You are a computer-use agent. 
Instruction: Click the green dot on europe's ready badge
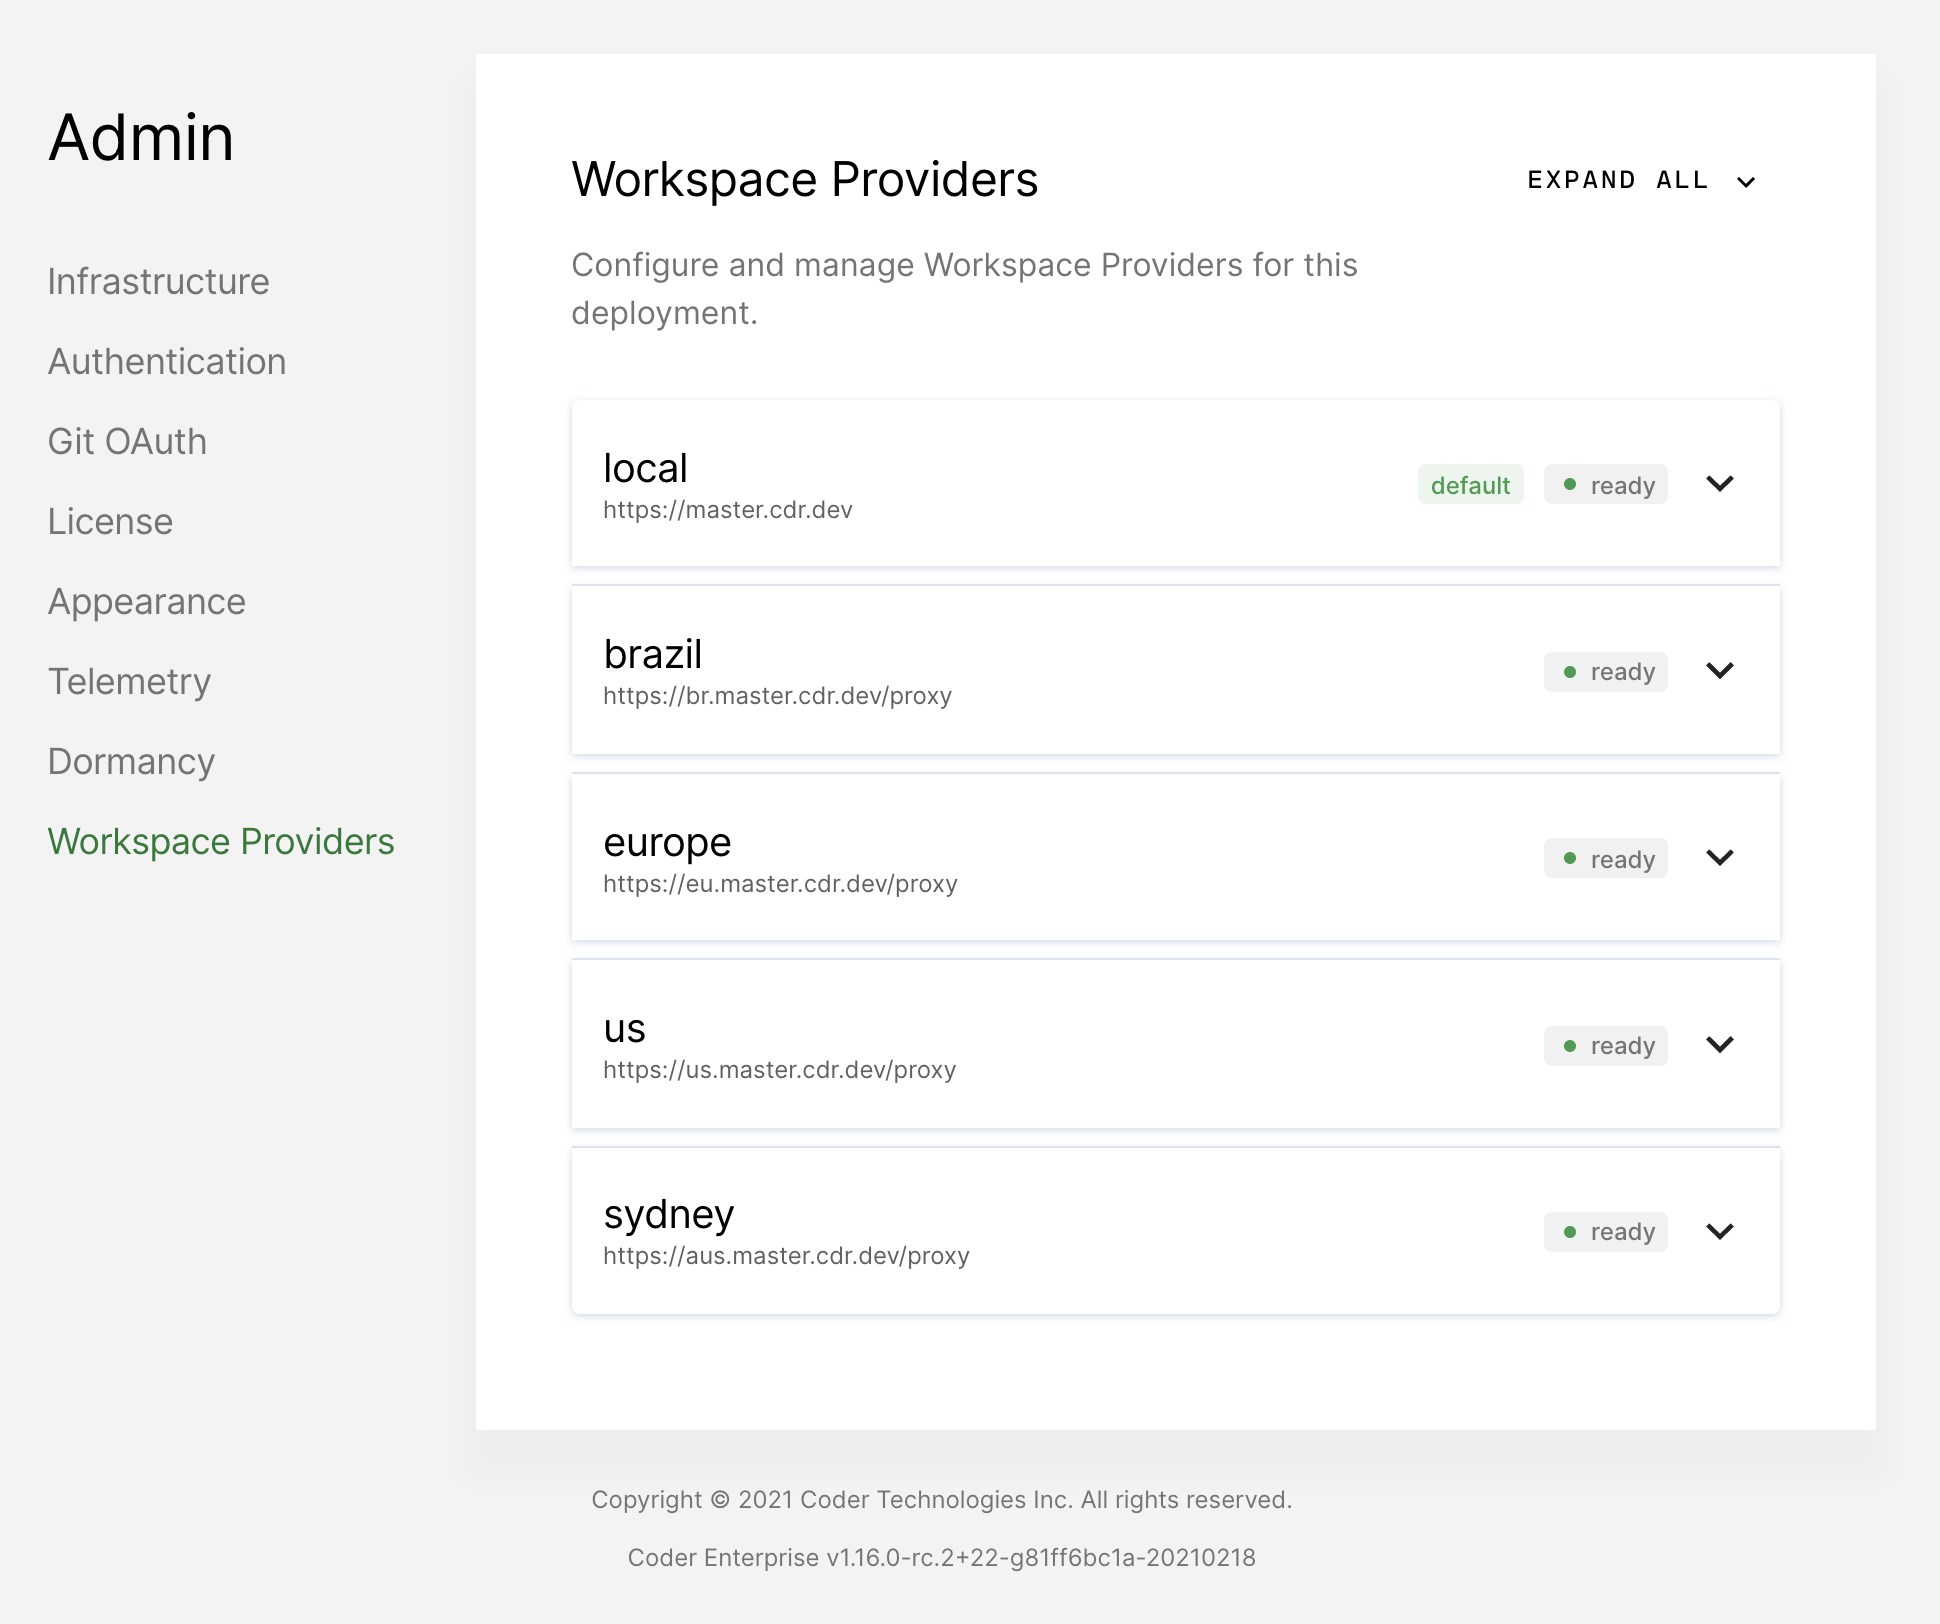click(1571, 858)
